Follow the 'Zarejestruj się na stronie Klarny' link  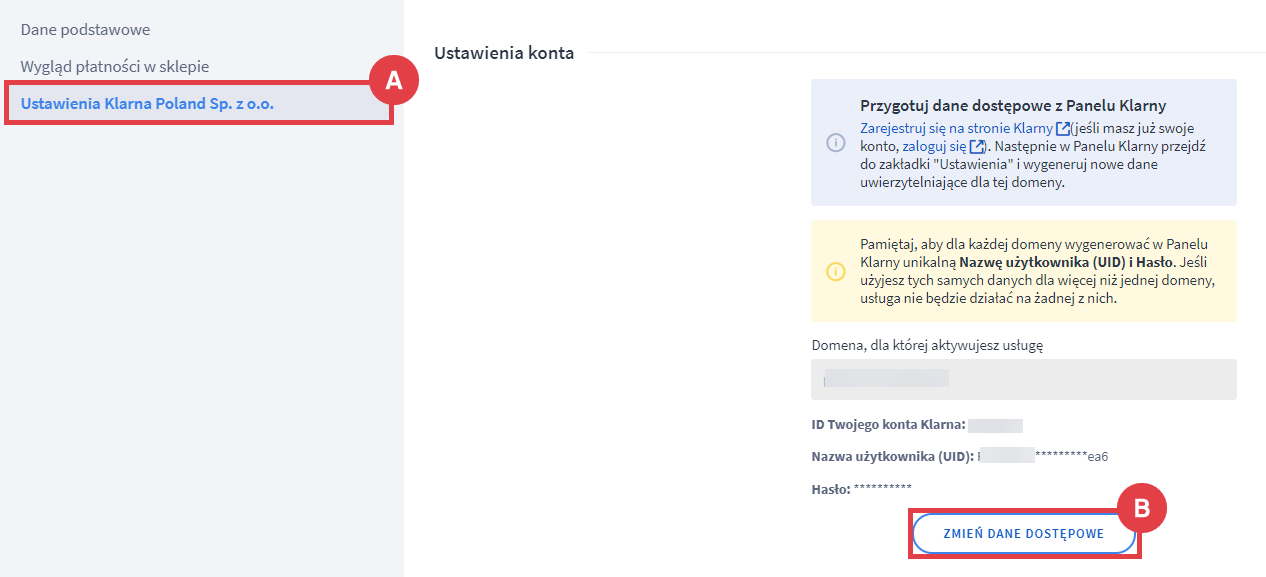pyautogui.click(x=956, y=128)
